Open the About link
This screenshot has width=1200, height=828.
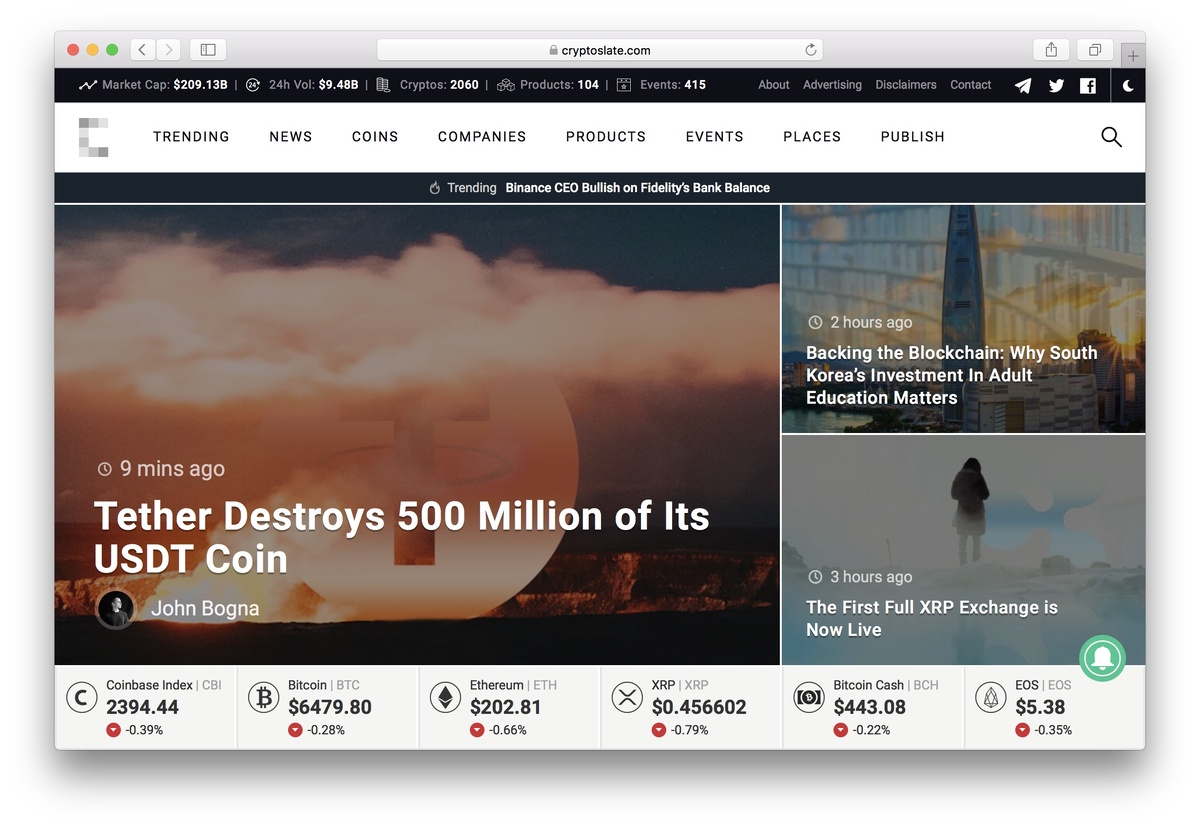tap(774, 85)
